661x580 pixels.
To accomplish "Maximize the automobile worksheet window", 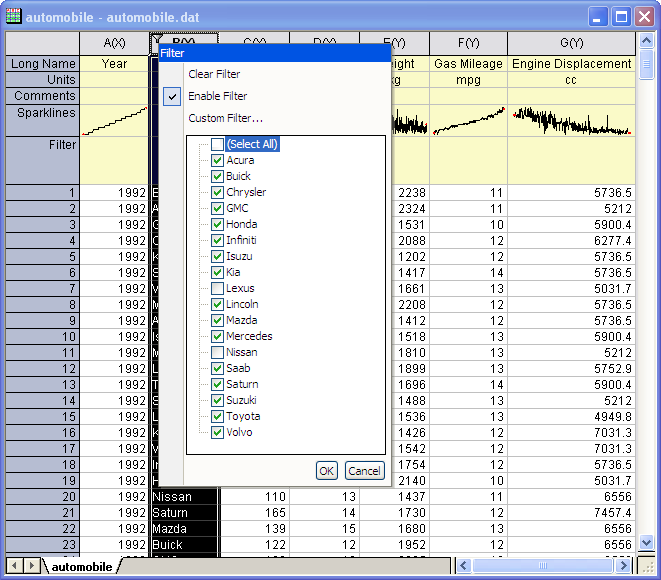I will [x=621, y=17].
